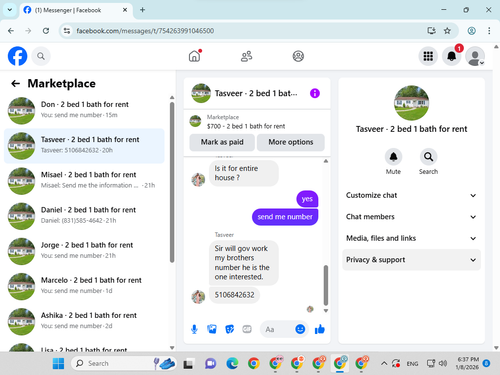Open the Facebook search magnifier
Viewport: 500px width, 375px height.
point(41,56)
